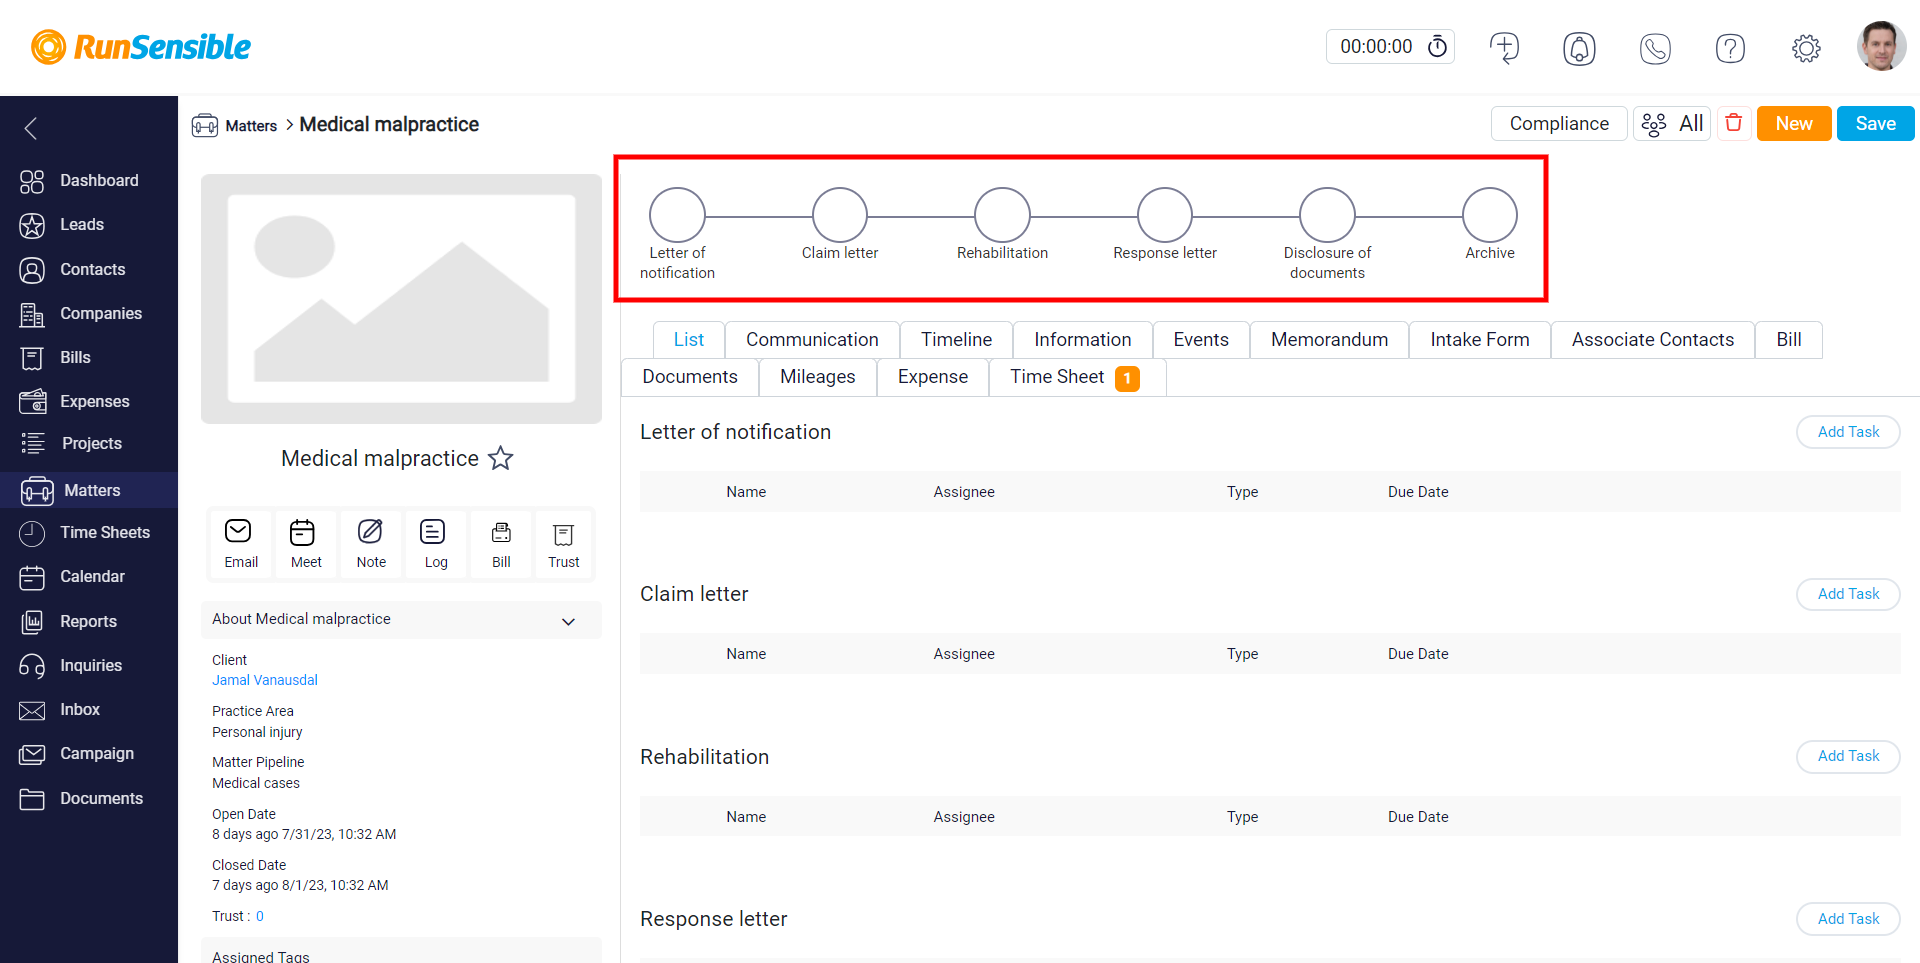The height and width of the screenshot is (963, 1920).
Task: Switch to the Timeline tab
Action: [x=956, y=340]
